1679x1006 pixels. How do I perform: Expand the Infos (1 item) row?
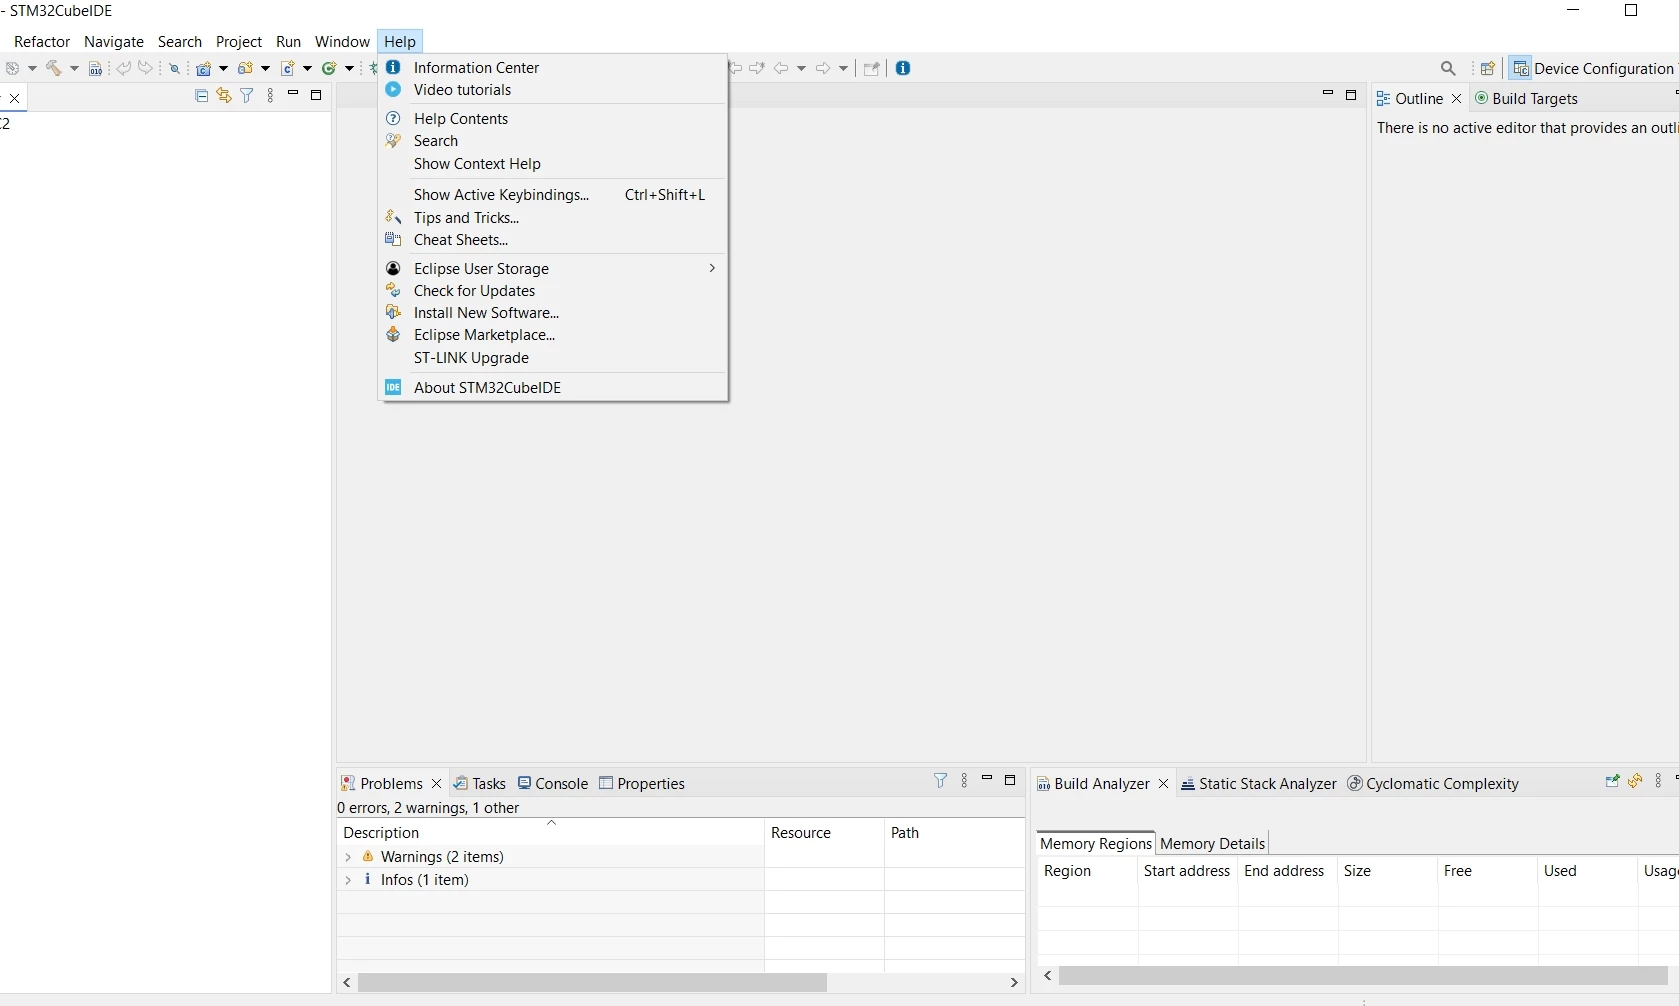(x=348, y=881)
